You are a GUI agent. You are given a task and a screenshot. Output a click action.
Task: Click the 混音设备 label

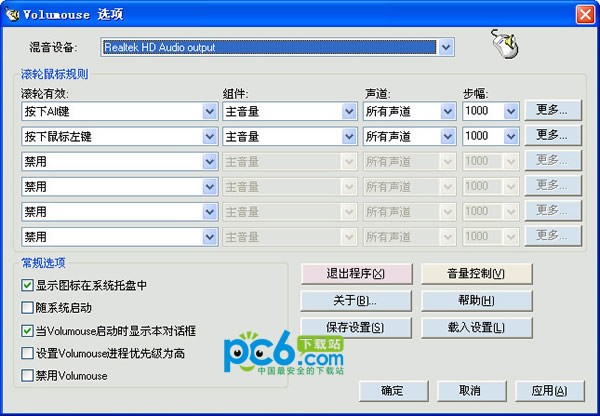(x=53, y=47)
